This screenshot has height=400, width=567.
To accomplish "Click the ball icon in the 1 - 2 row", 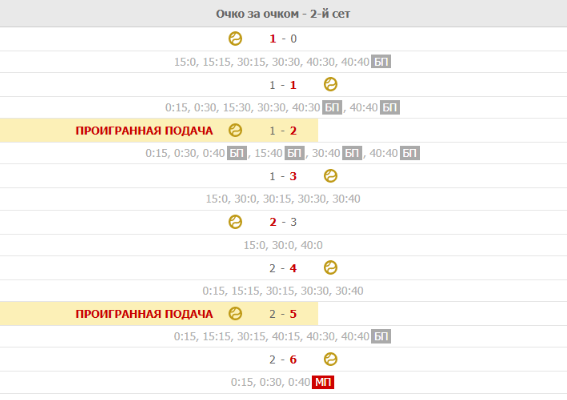I will (235, 130).
